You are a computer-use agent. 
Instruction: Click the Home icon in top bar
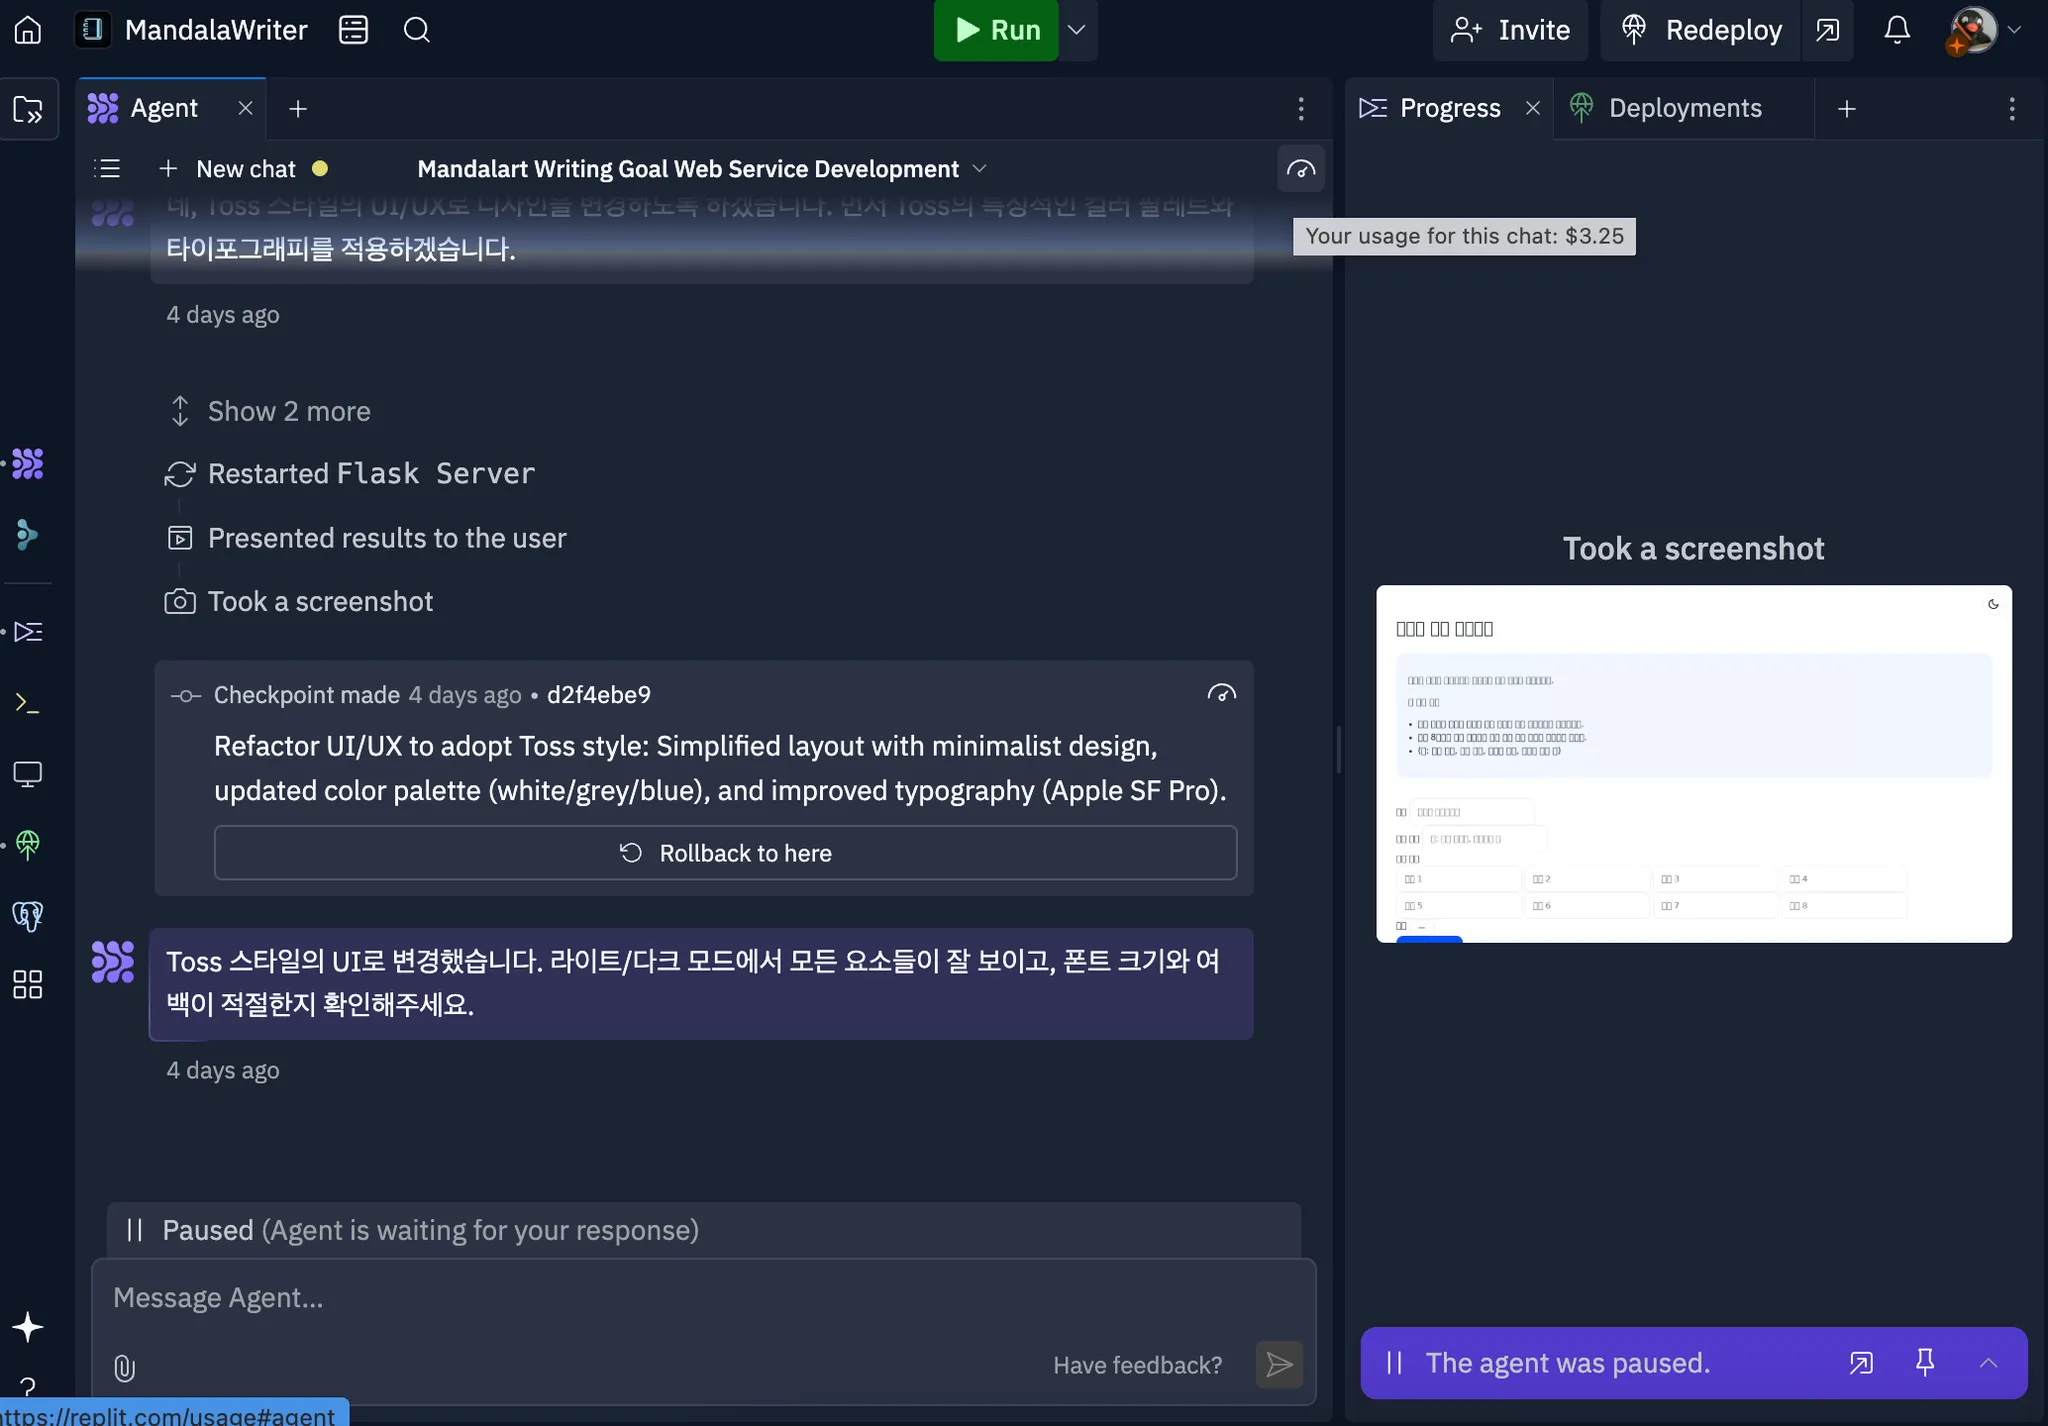coord(28,30)
